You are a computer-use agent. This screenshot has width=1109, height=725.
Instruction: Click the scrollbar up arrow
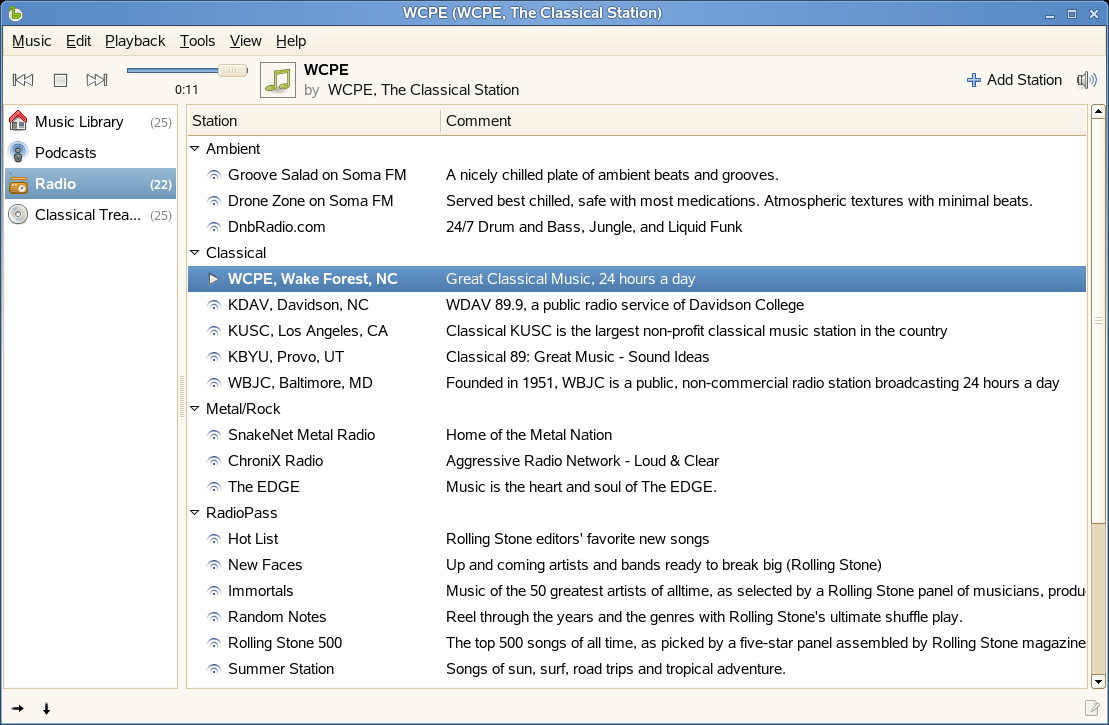coord(1098,111)
